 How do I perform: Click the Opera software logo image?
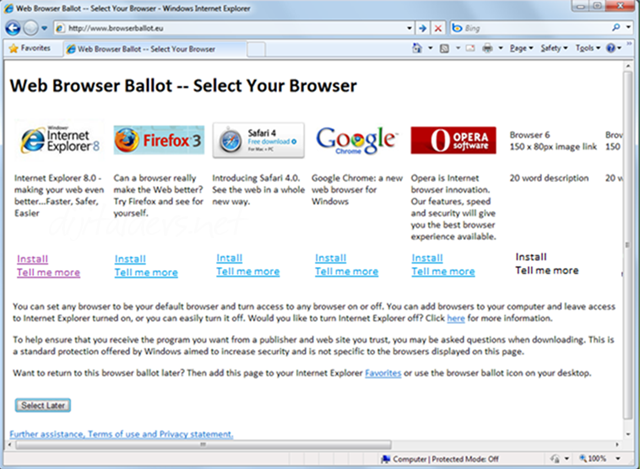pyautogui.click(x=453, y=140)
